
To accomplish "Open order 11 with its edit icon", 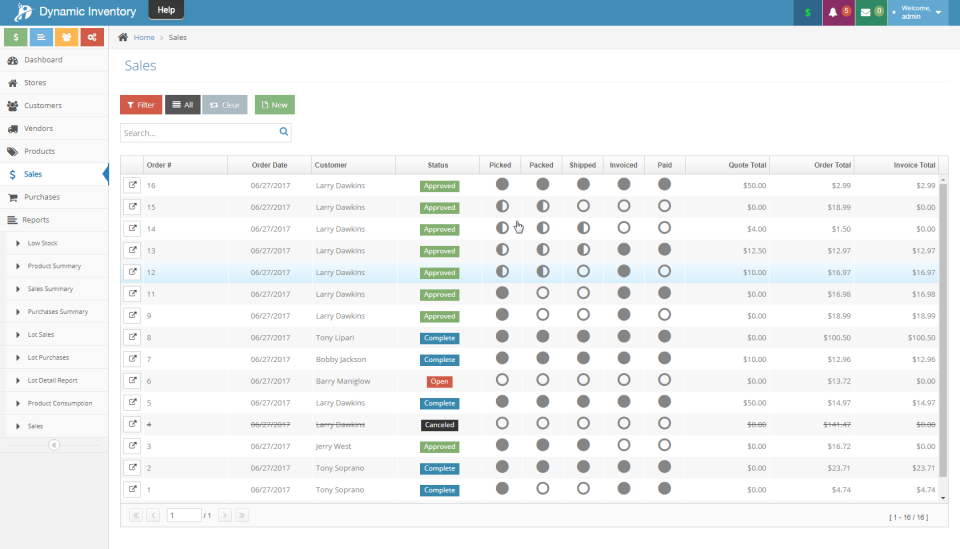I will tap(132, 294).
